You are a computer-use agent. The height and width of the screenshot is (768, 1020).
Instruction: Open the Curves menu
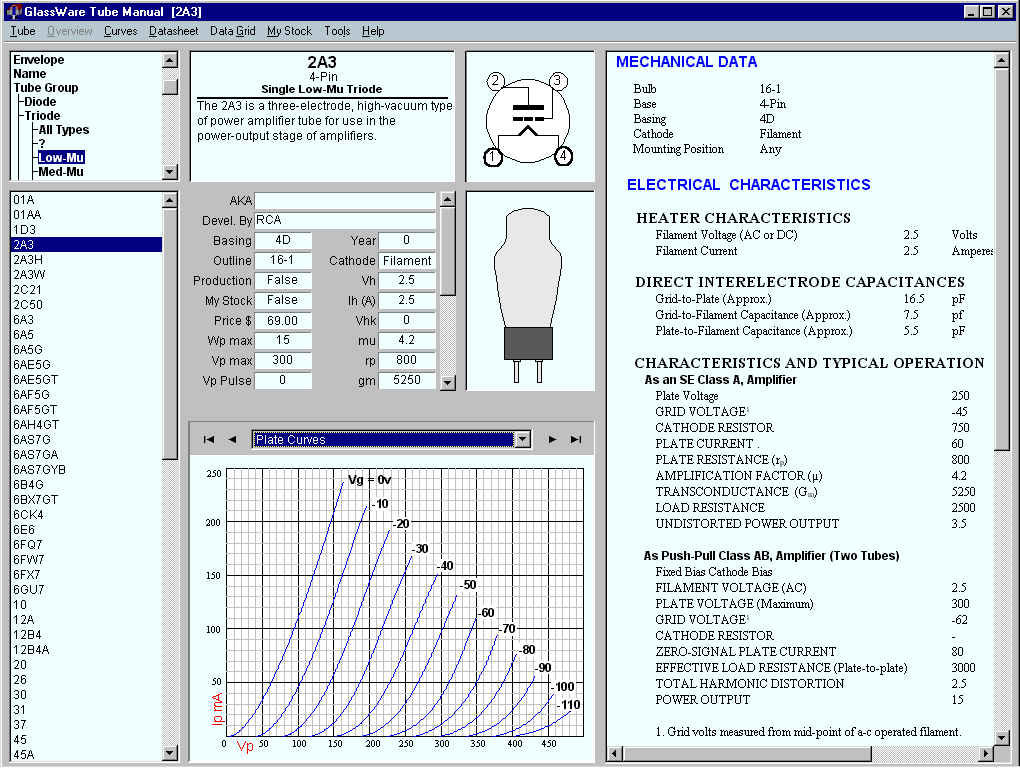[120, 31]
